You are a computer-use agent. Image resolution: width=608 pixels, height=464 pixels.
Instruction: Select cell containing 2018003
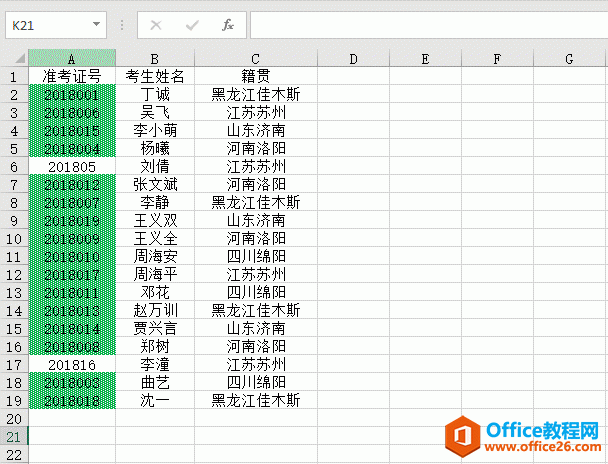pyautogui.click(x=72, y=383)
